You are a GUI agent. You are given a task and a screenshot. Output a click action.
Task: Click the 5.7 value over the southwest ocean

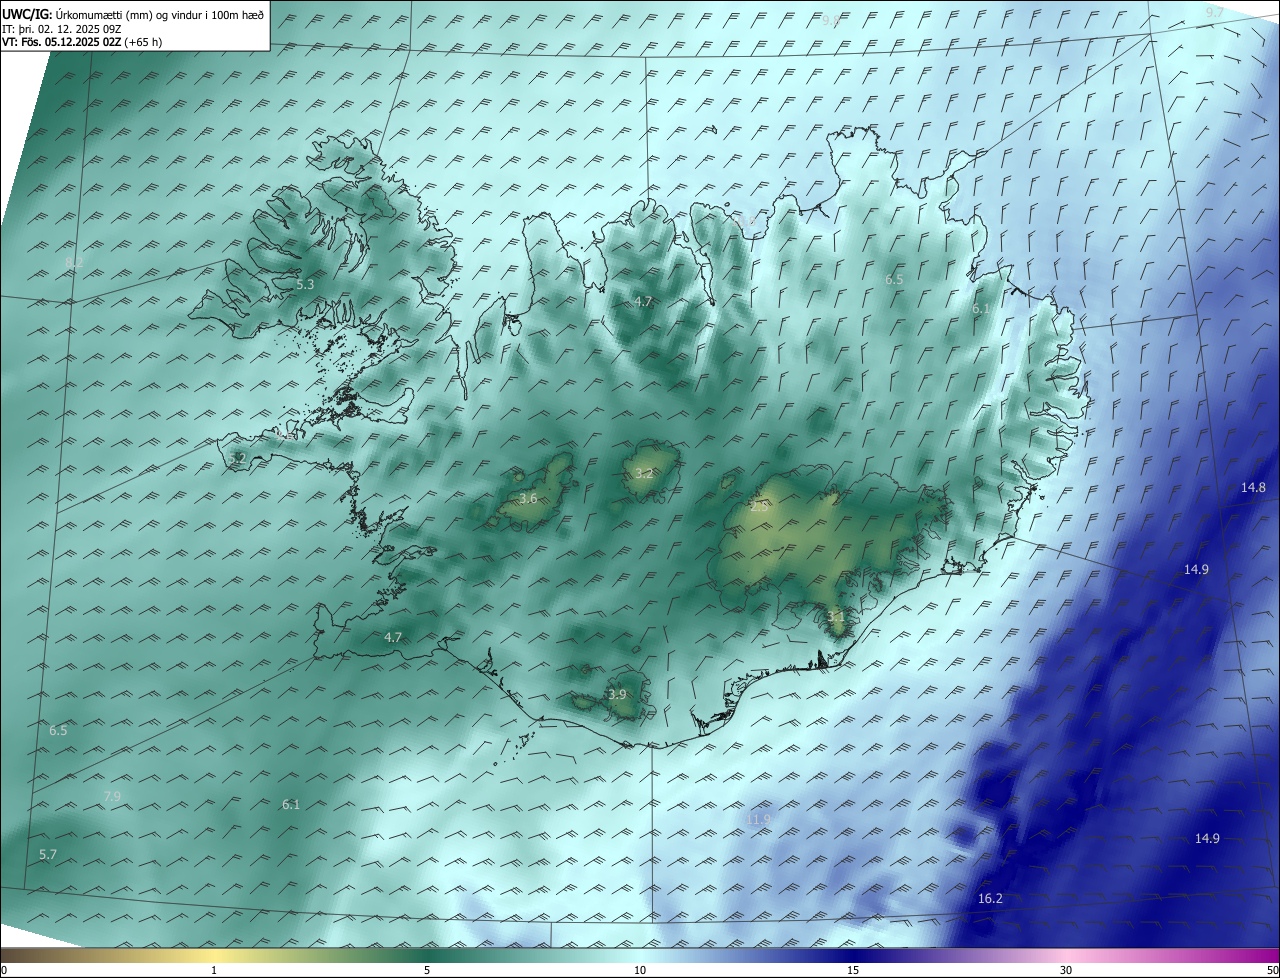48,854
